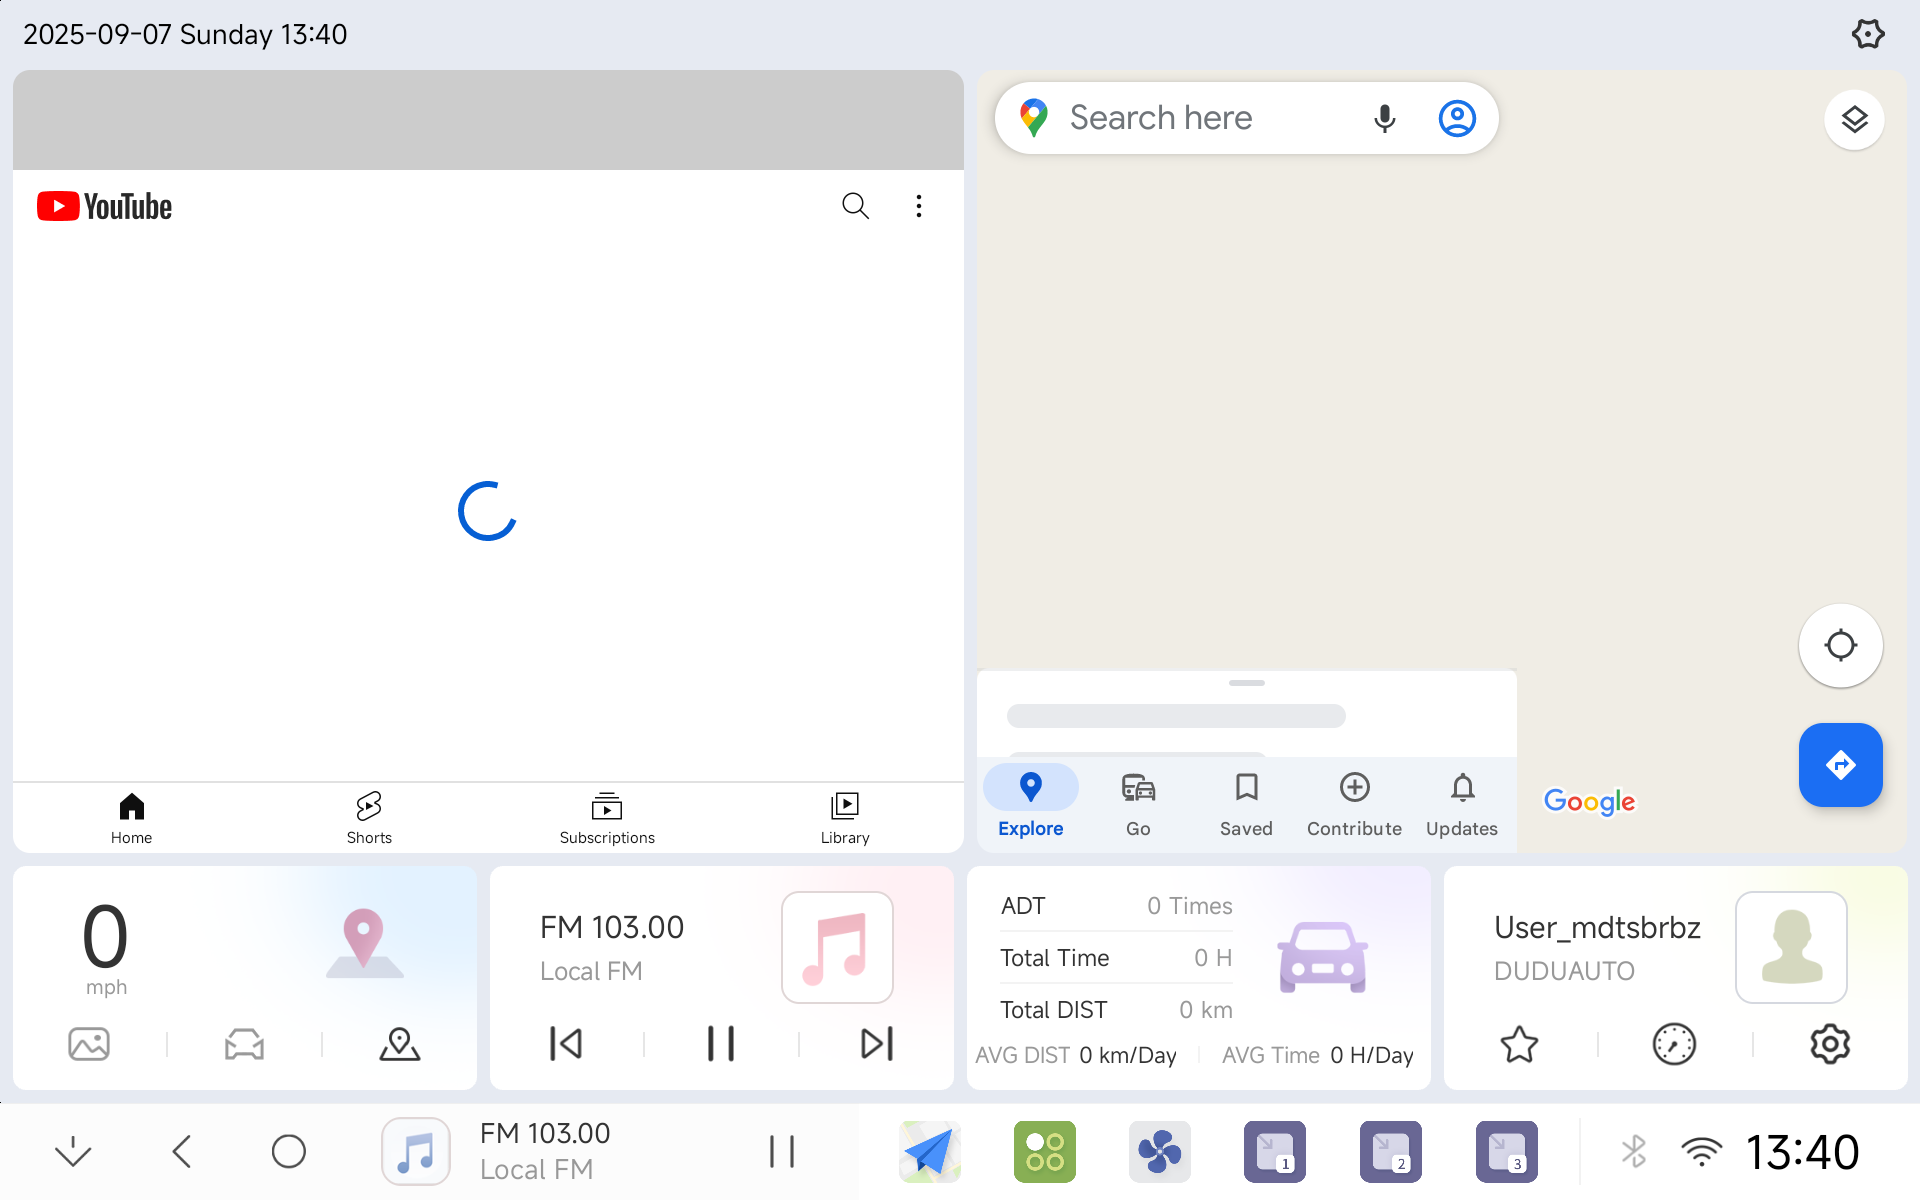This screenshot has width=1920, height=1200.
Task: Open YouTube Subscriptions tab
Action: [607, 818]
